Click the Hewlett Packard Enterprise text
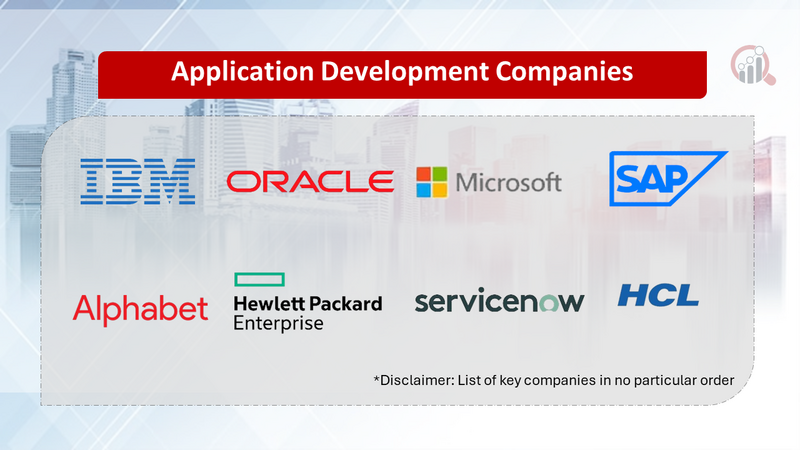Image resolution: width=800 pixels, height=450 pixels. tap(307, 313)
